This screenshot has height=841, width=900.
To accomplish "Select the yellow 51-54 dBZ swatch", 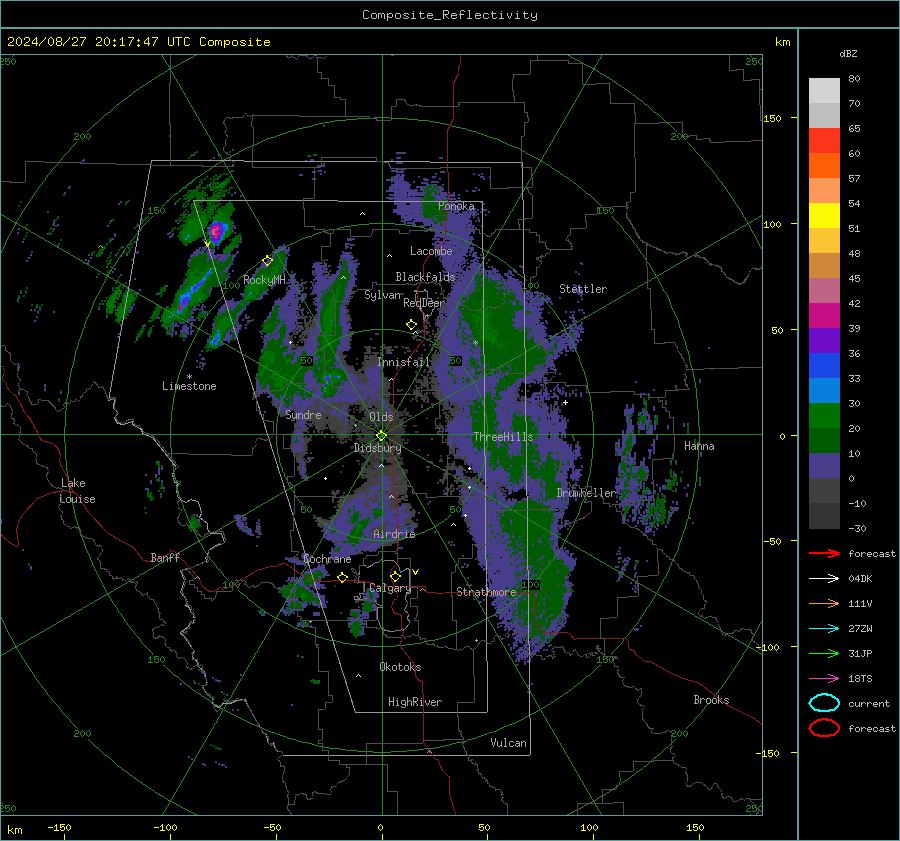I will pyautogui.click(x=824, y=216).
